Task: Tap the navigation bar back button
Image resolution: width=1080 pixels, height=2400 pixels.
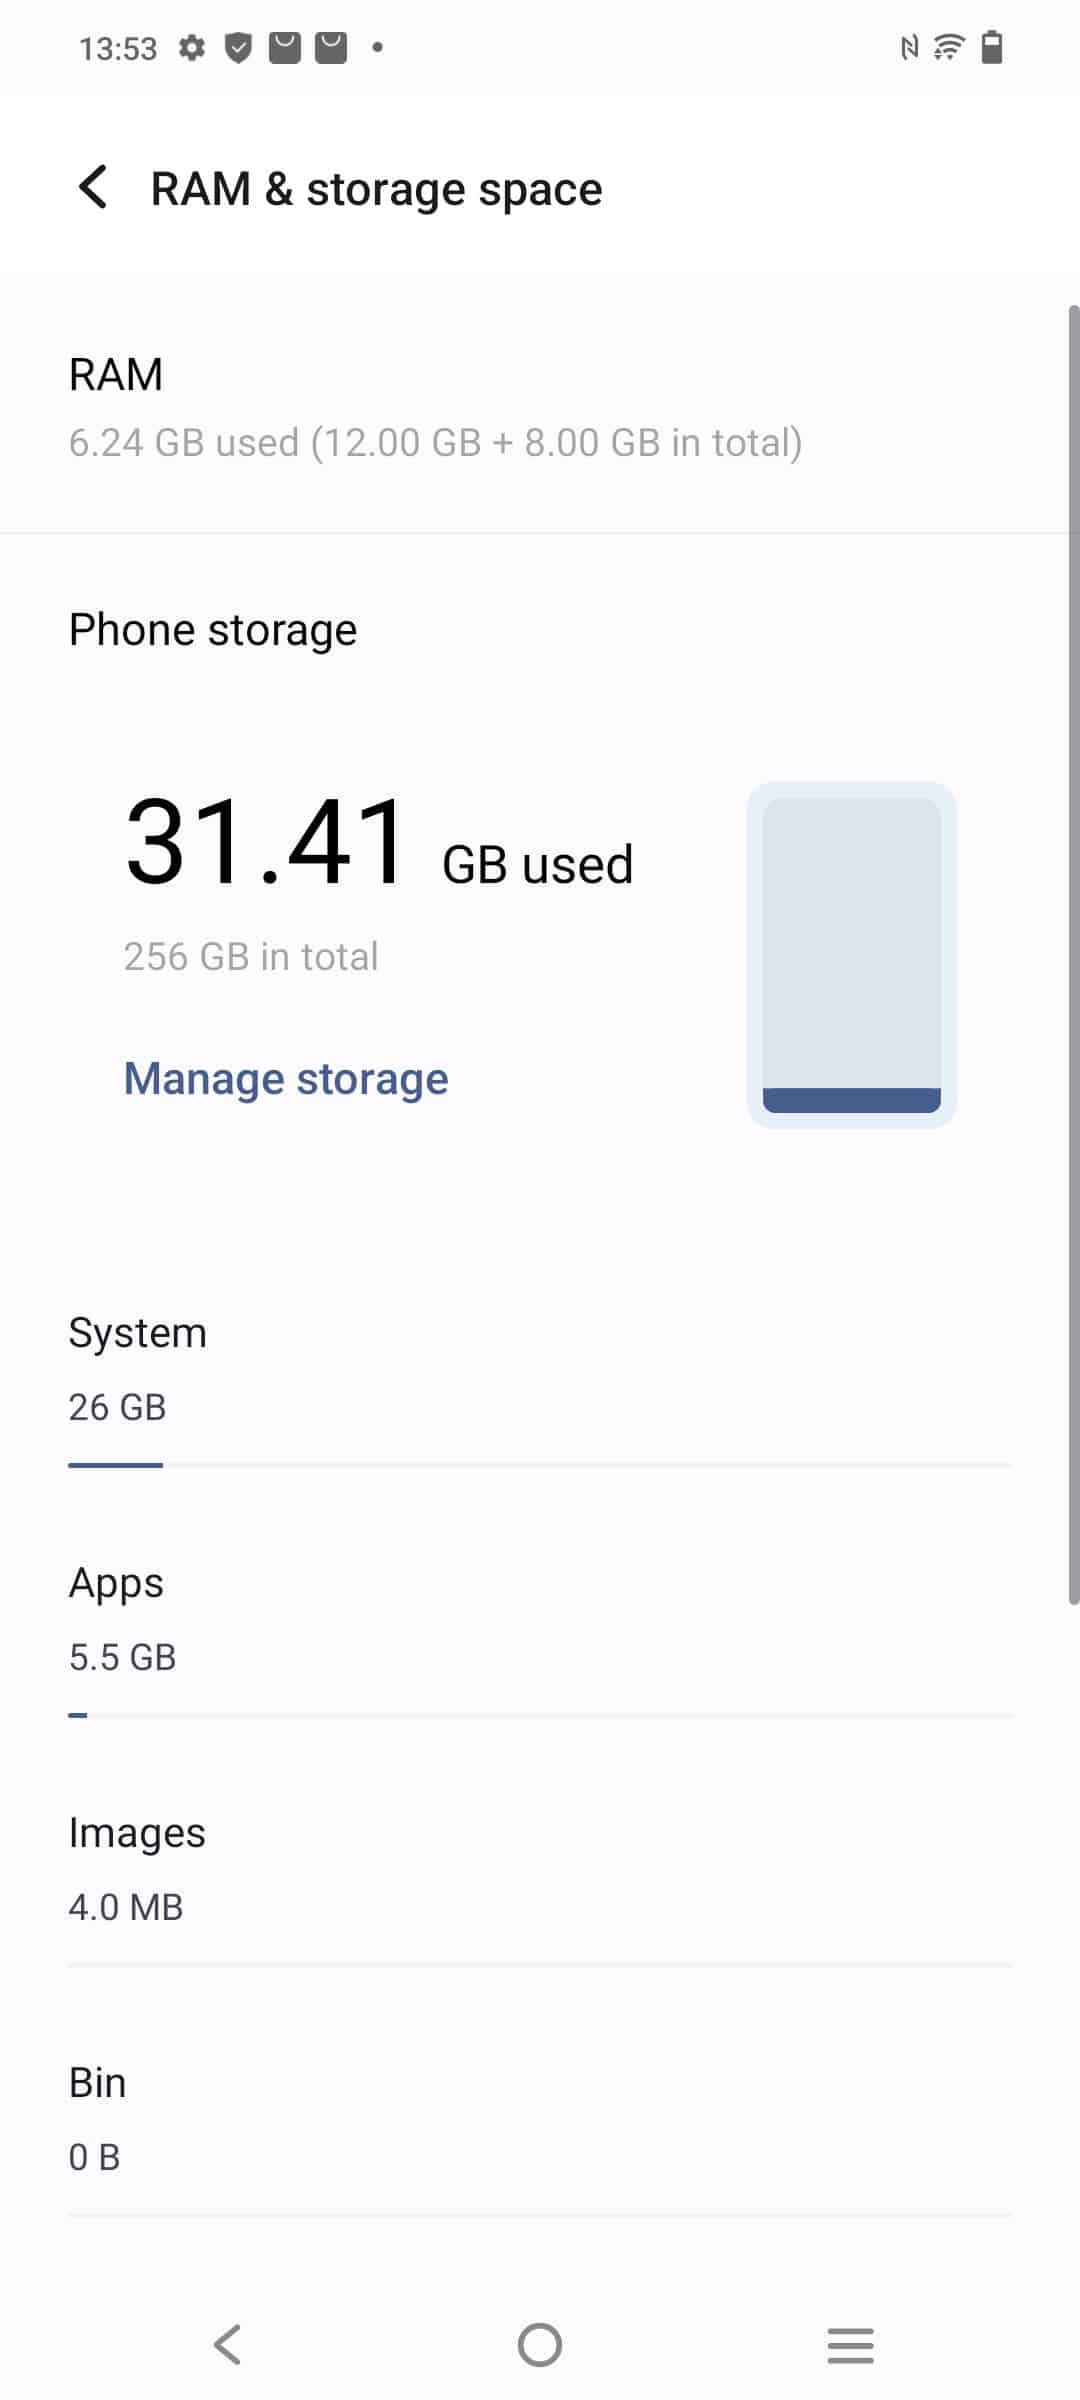Action: click(228, 2344)
